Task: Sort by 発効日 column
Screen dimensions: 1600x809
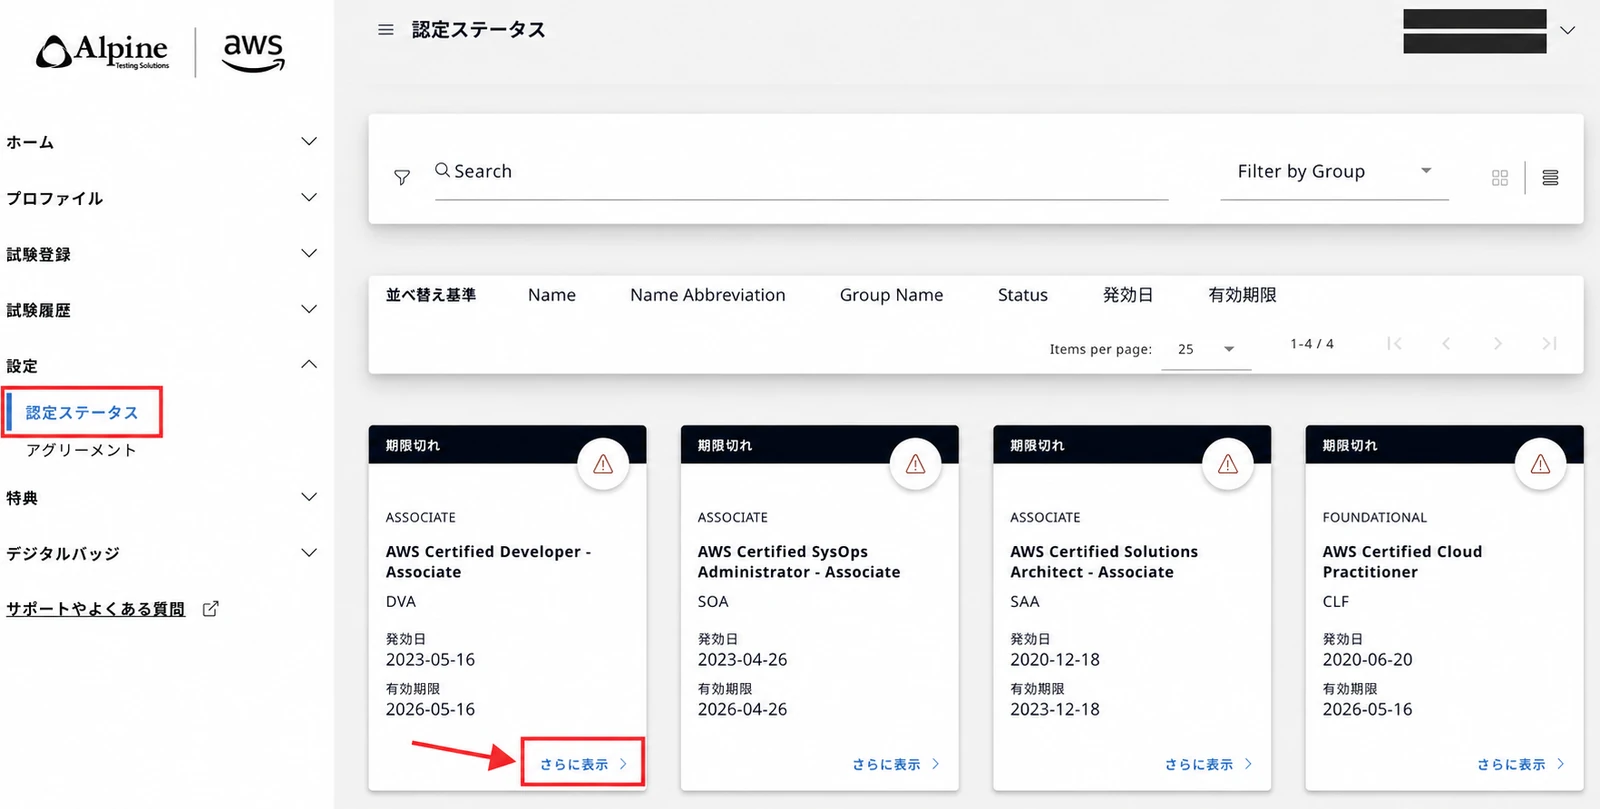Action: (1128, 295)
